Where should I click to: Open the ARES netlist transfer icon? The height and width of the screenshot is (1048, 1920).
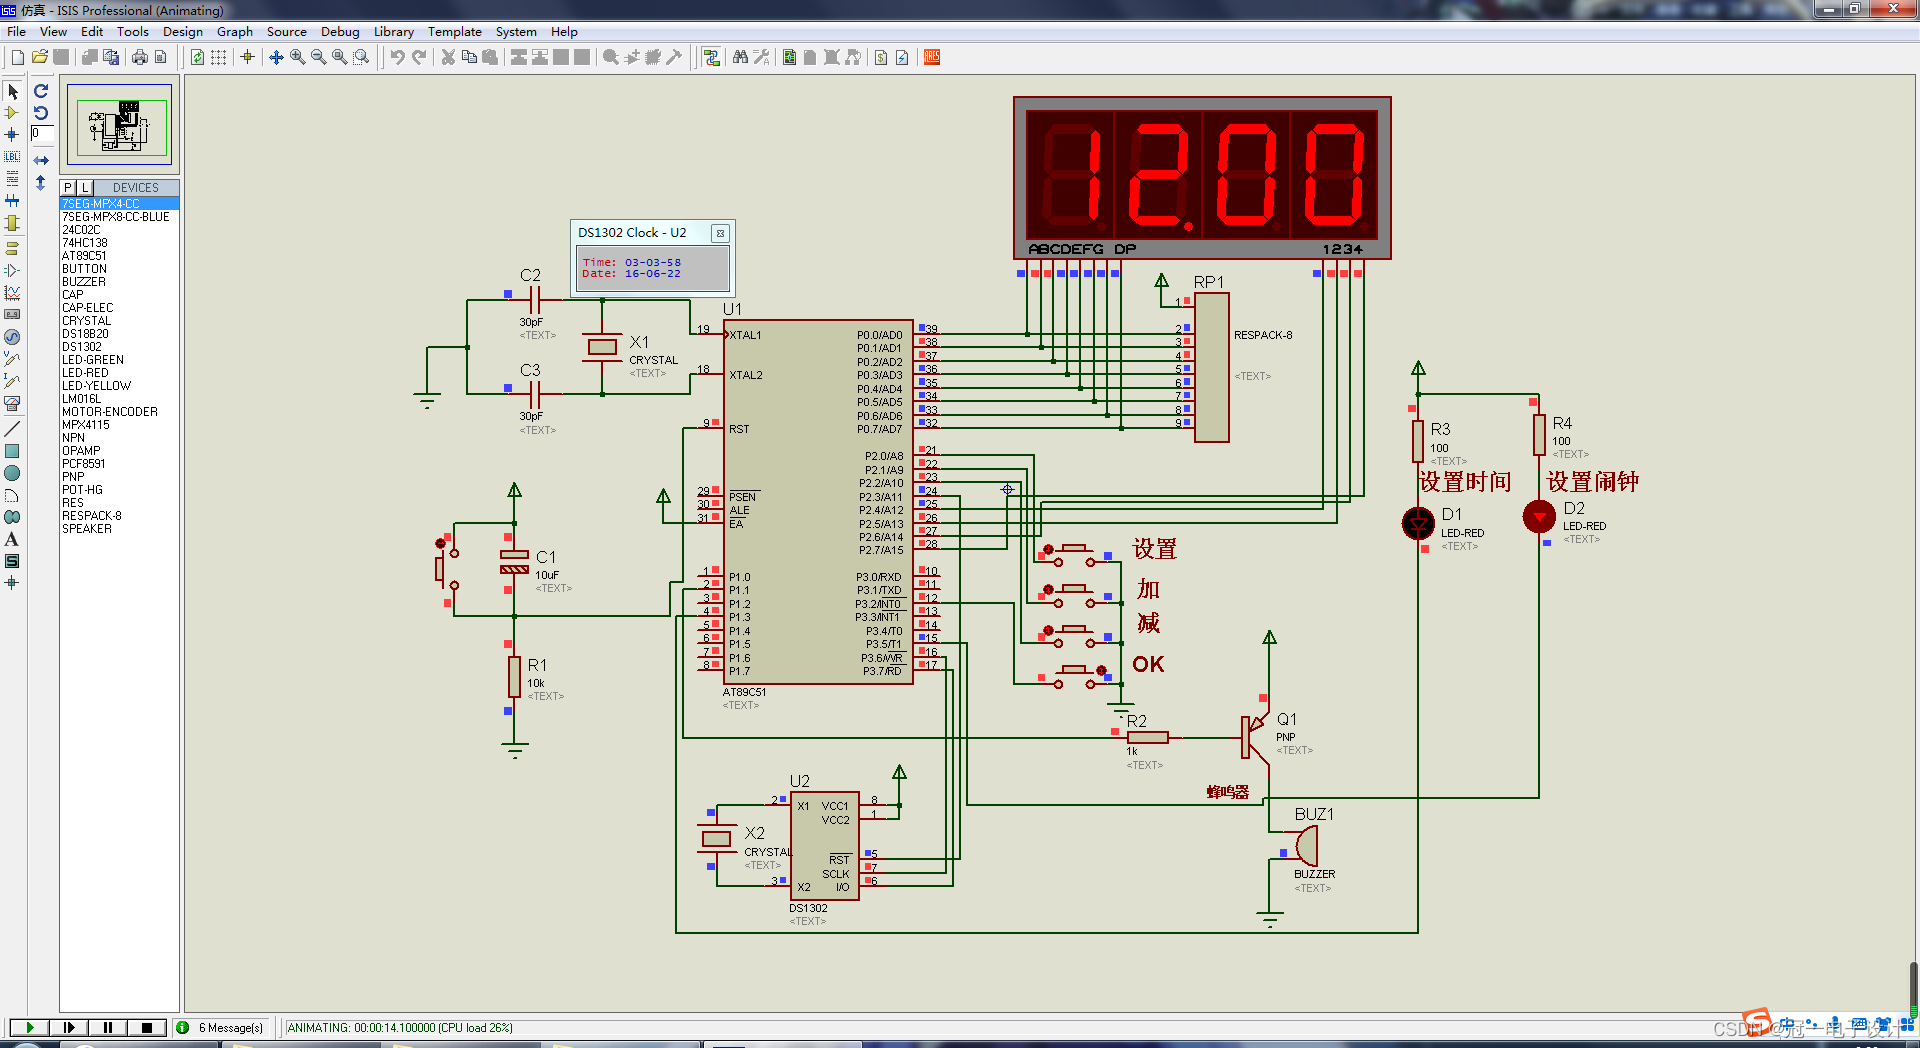[x=932, y=57]
